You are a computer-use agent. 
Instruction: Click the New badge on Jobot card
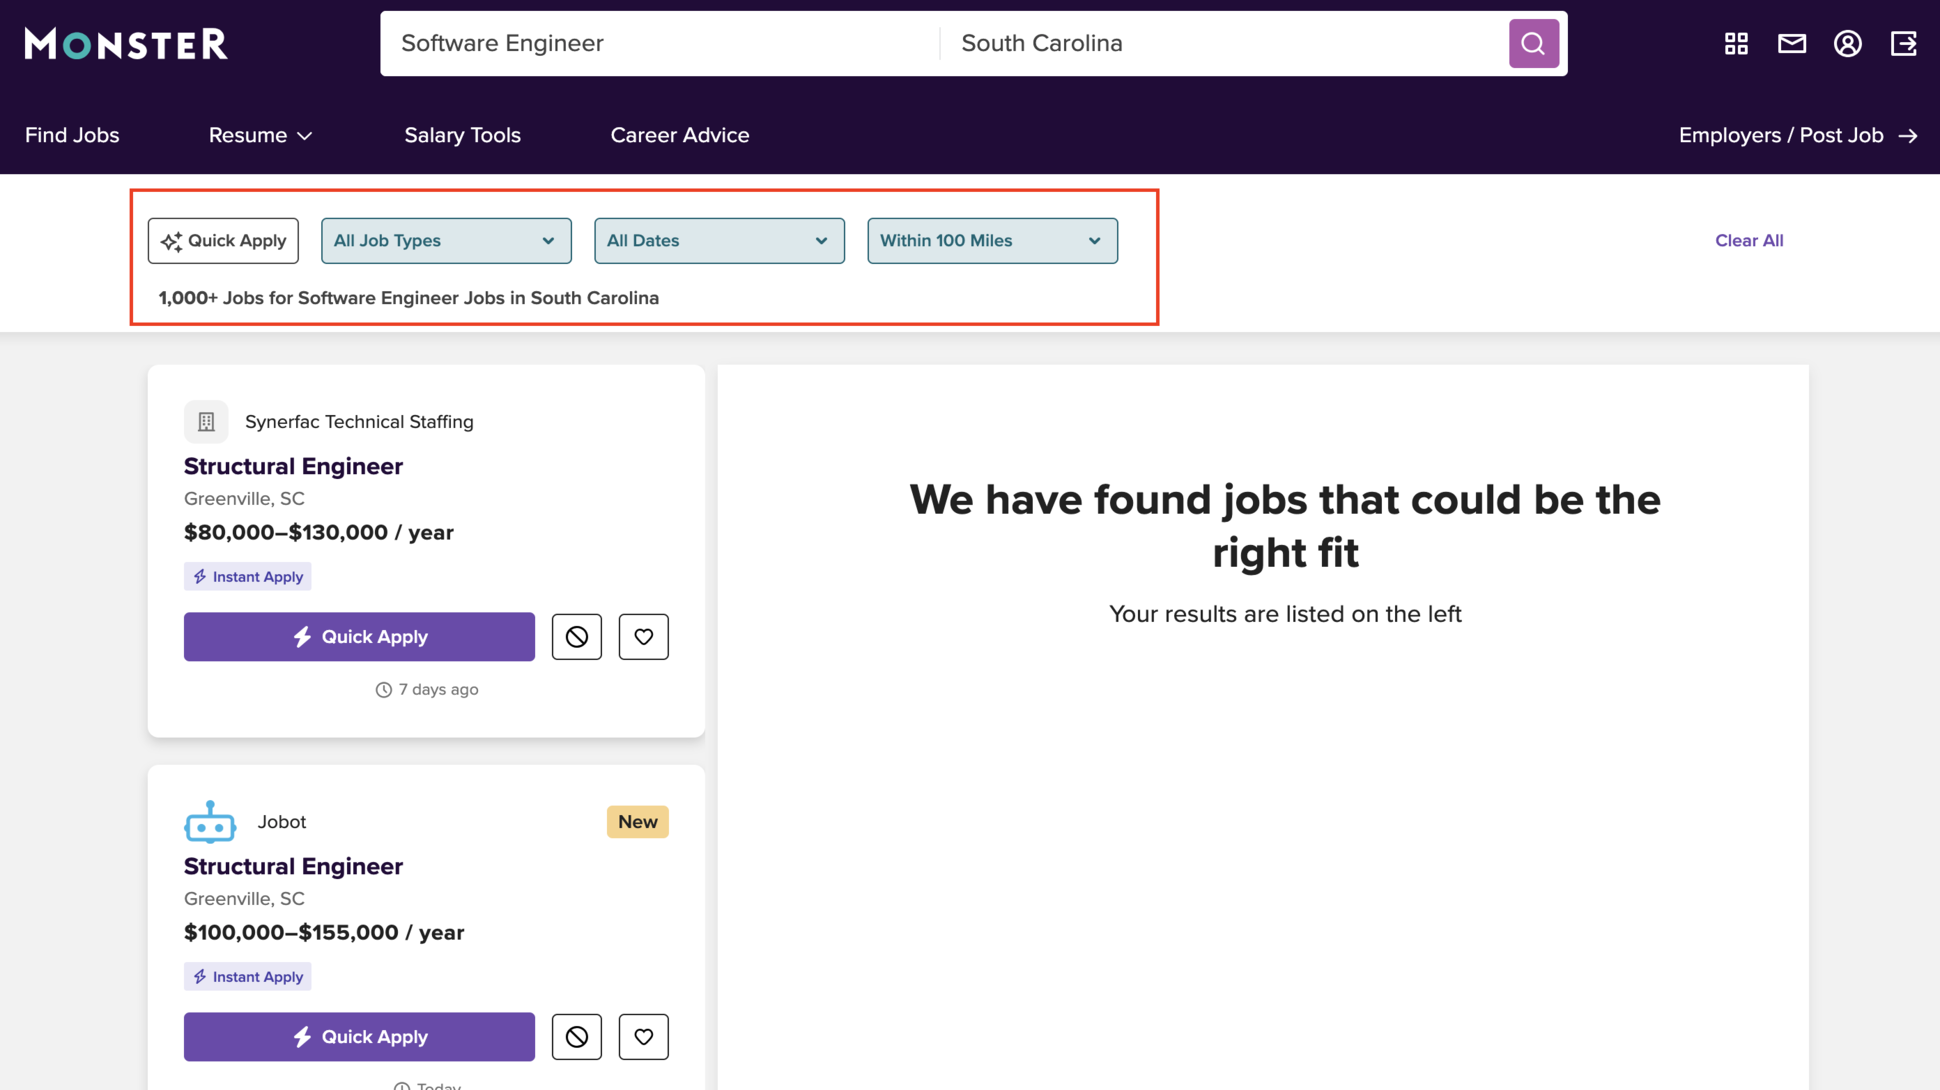(x=638, y=822)
